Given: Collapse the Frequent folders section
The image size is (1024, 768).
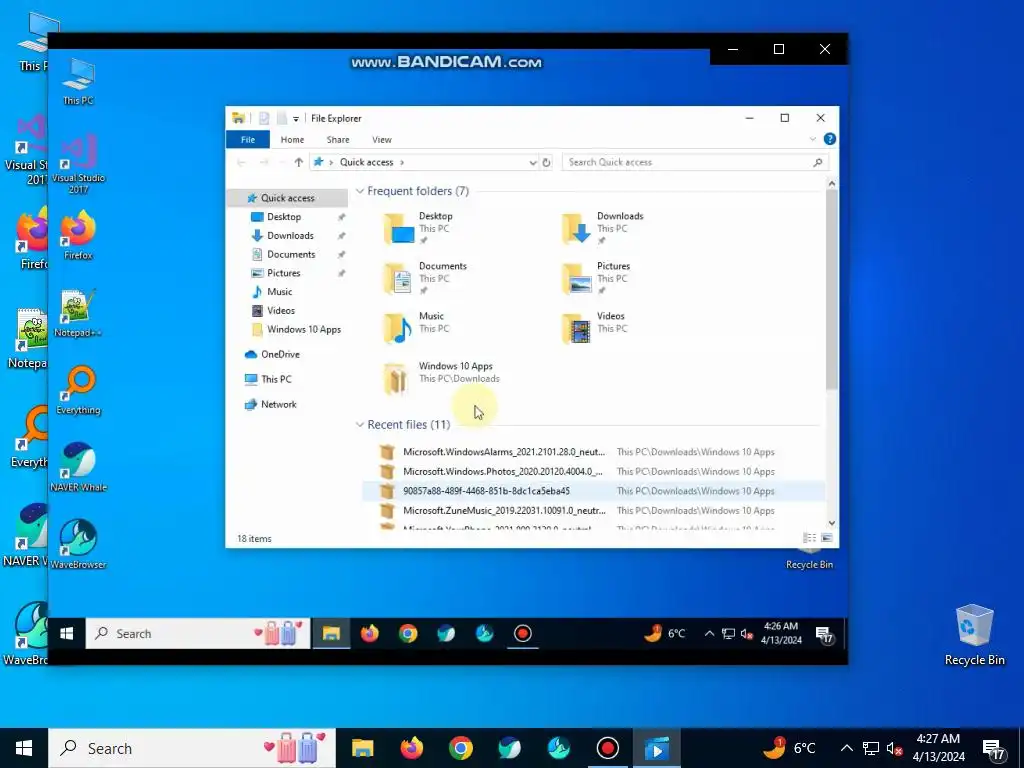Looking at the screenshot, I should coord(360,191).
